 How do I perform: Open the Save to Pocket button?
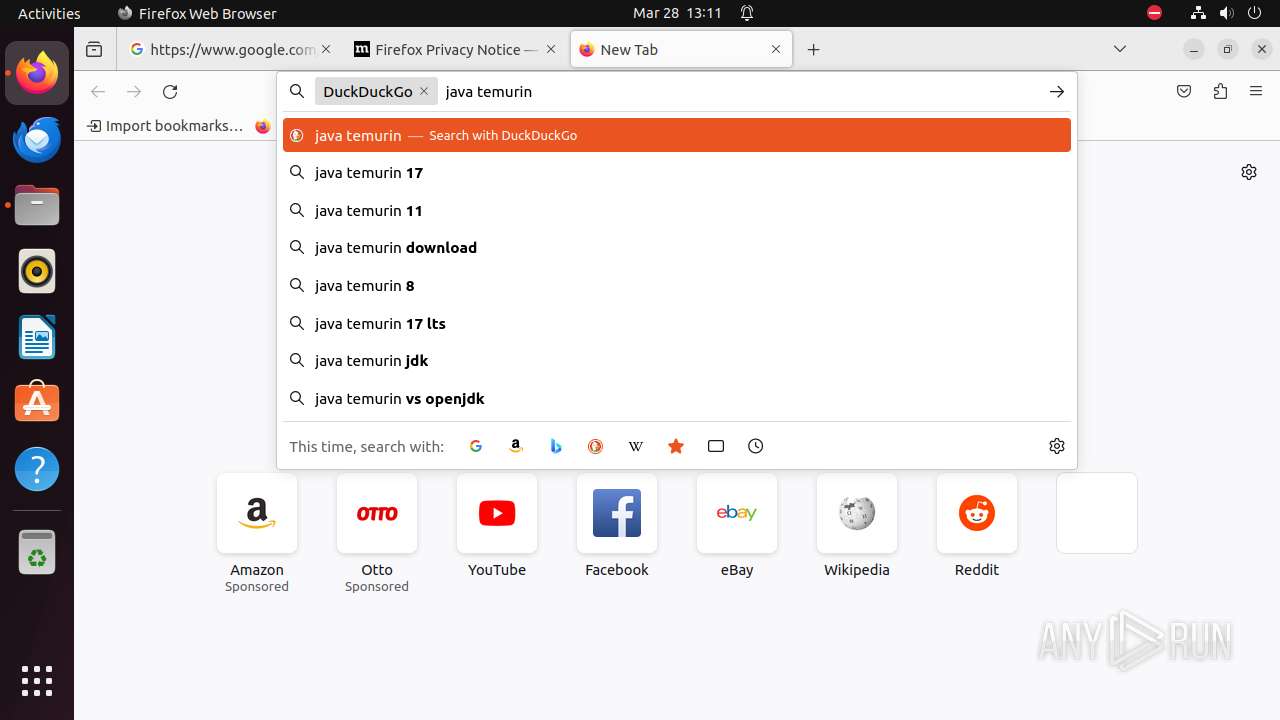(1184, 91)
